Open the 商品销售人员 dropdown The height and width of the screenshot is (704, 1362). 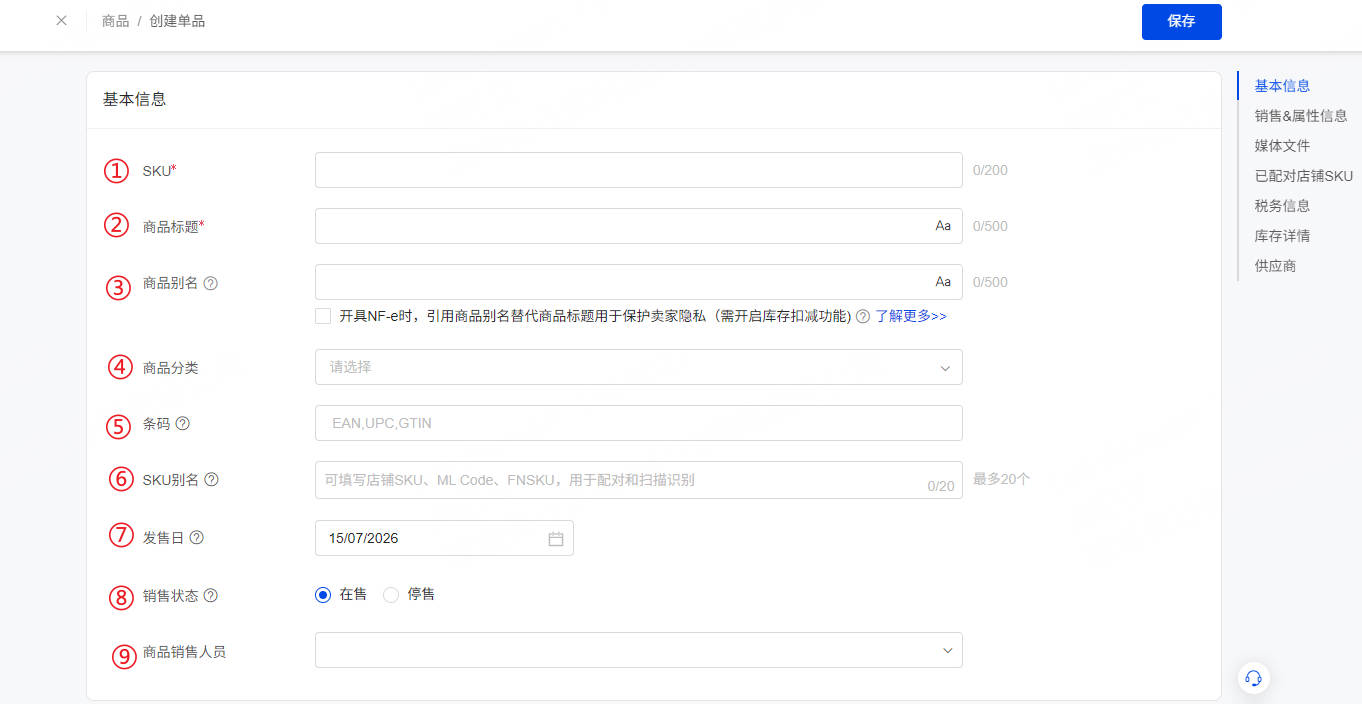click(x=639, y=650)
